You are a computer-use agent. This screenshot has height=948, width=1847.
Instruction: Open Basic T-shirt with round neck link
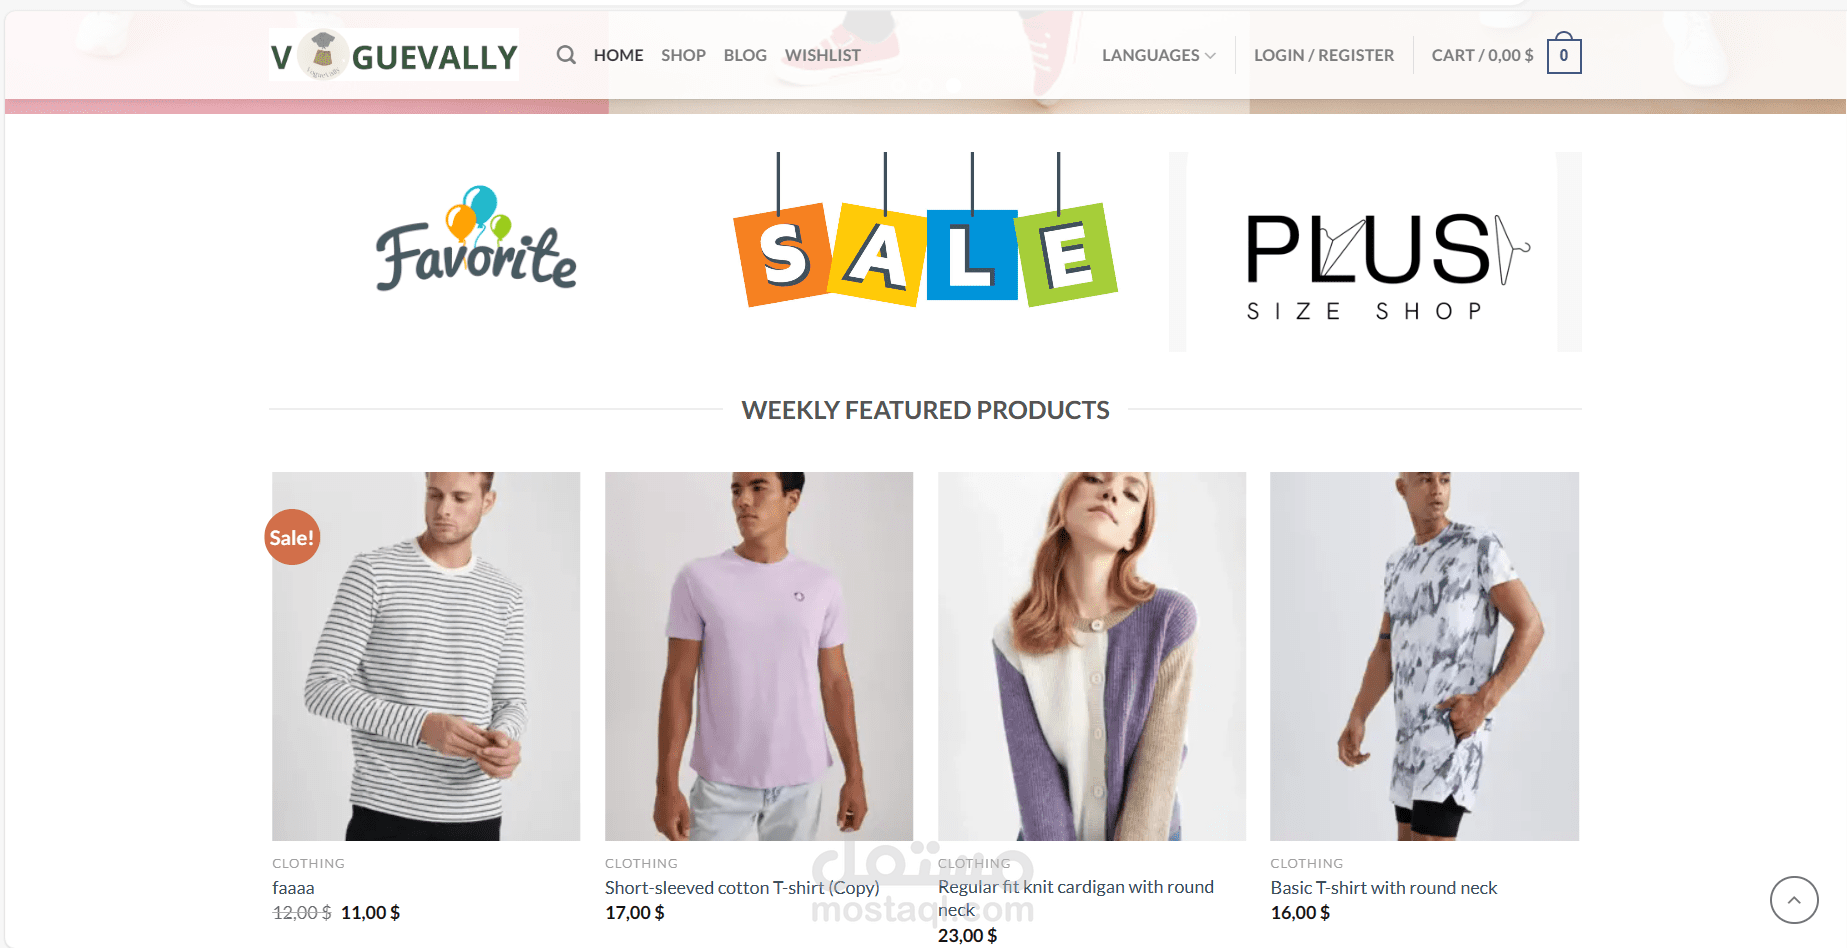(x=1384, y=888)
